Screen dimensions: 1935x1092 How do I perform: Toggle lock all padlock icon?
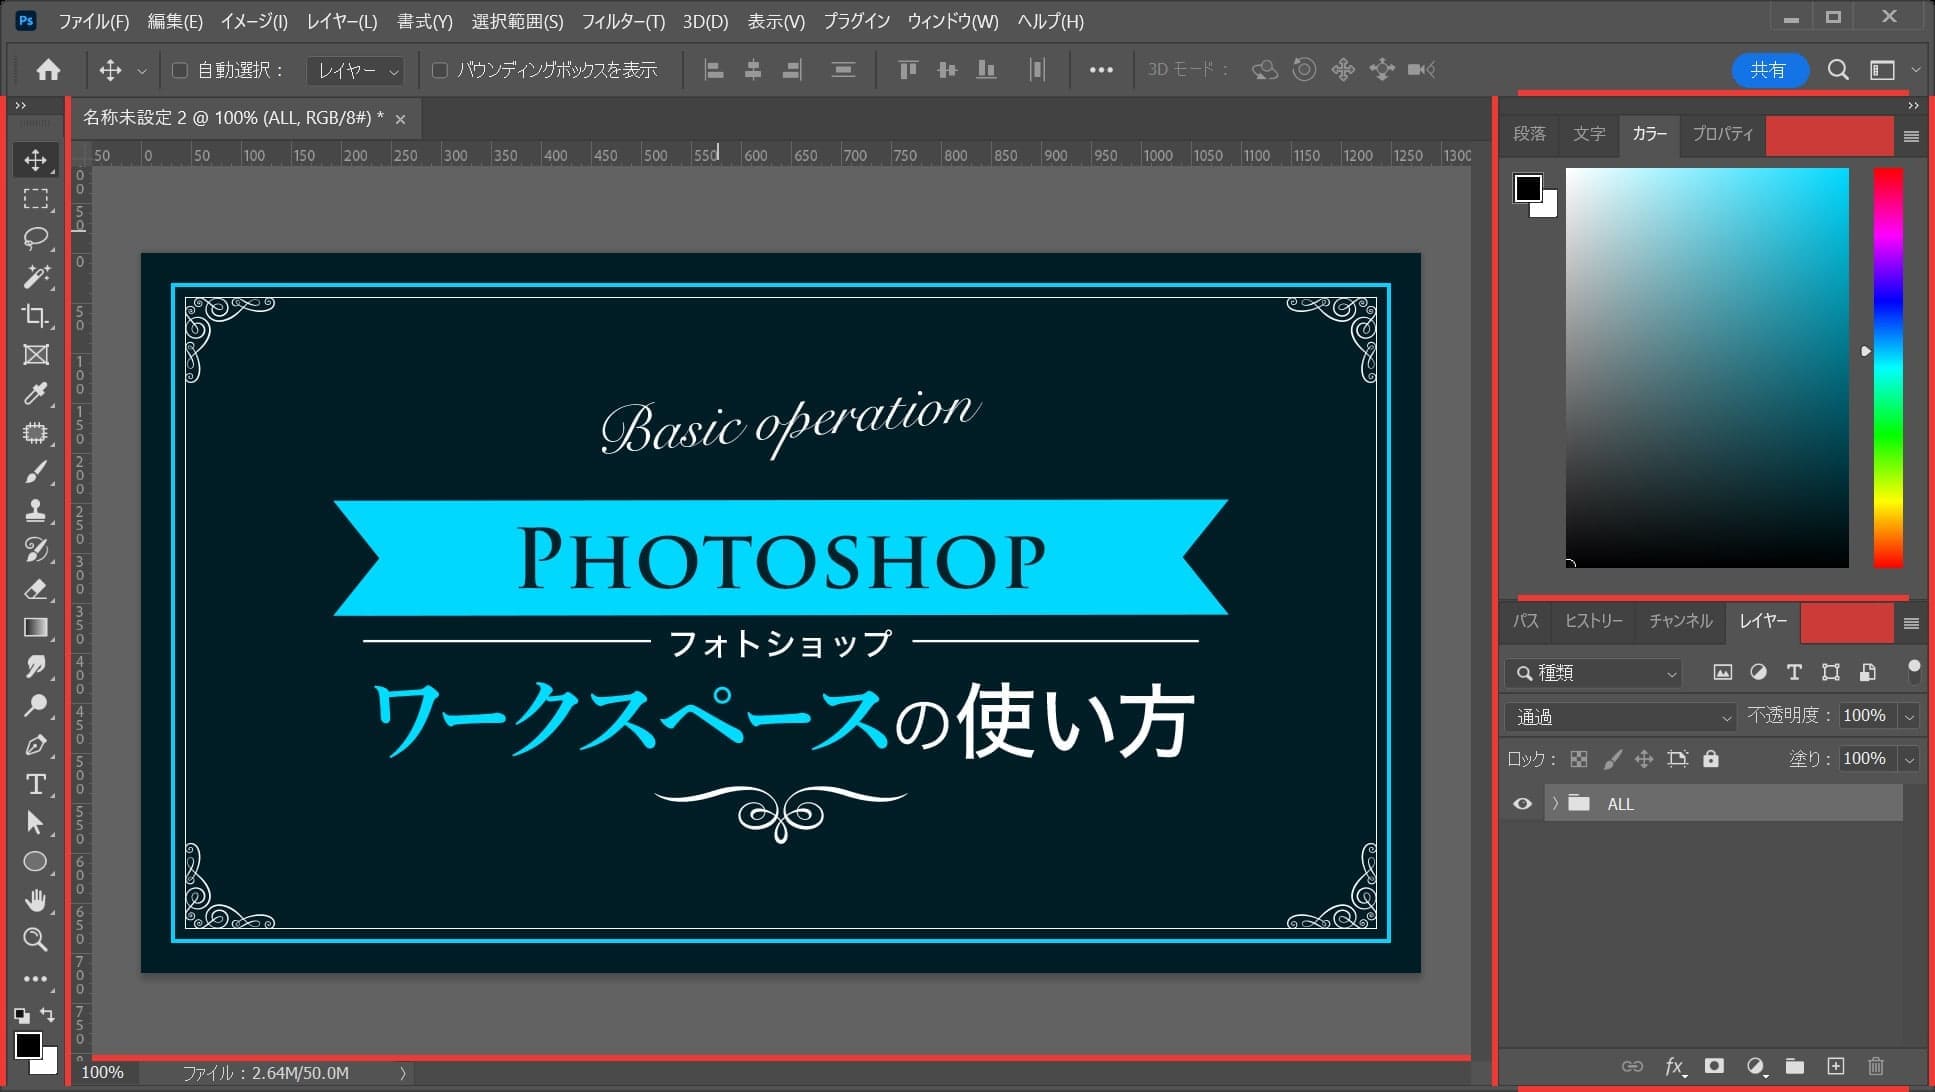1711,759
